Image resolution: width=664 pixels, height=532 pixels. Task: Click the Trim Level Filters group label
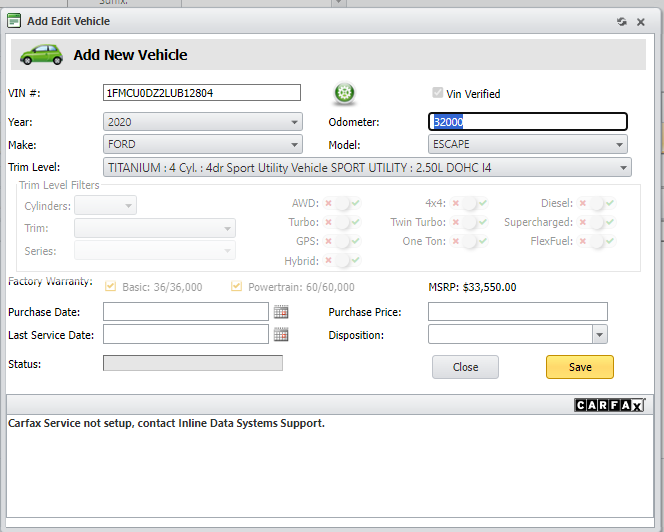pyautogui.click(x=59, y=185)
